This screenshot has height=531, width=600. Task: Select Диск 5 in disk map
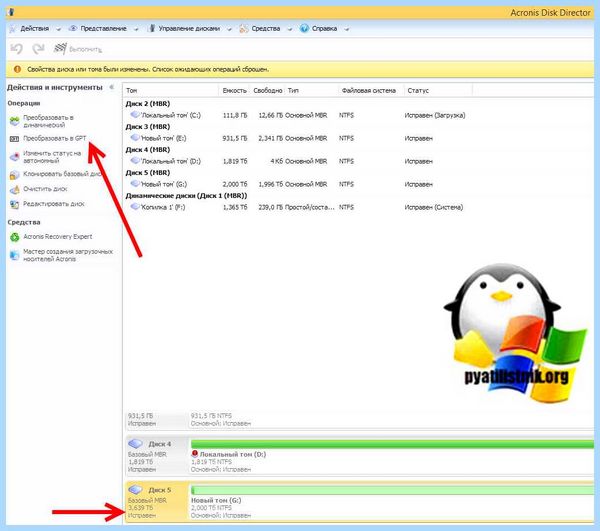click(157, 502)
